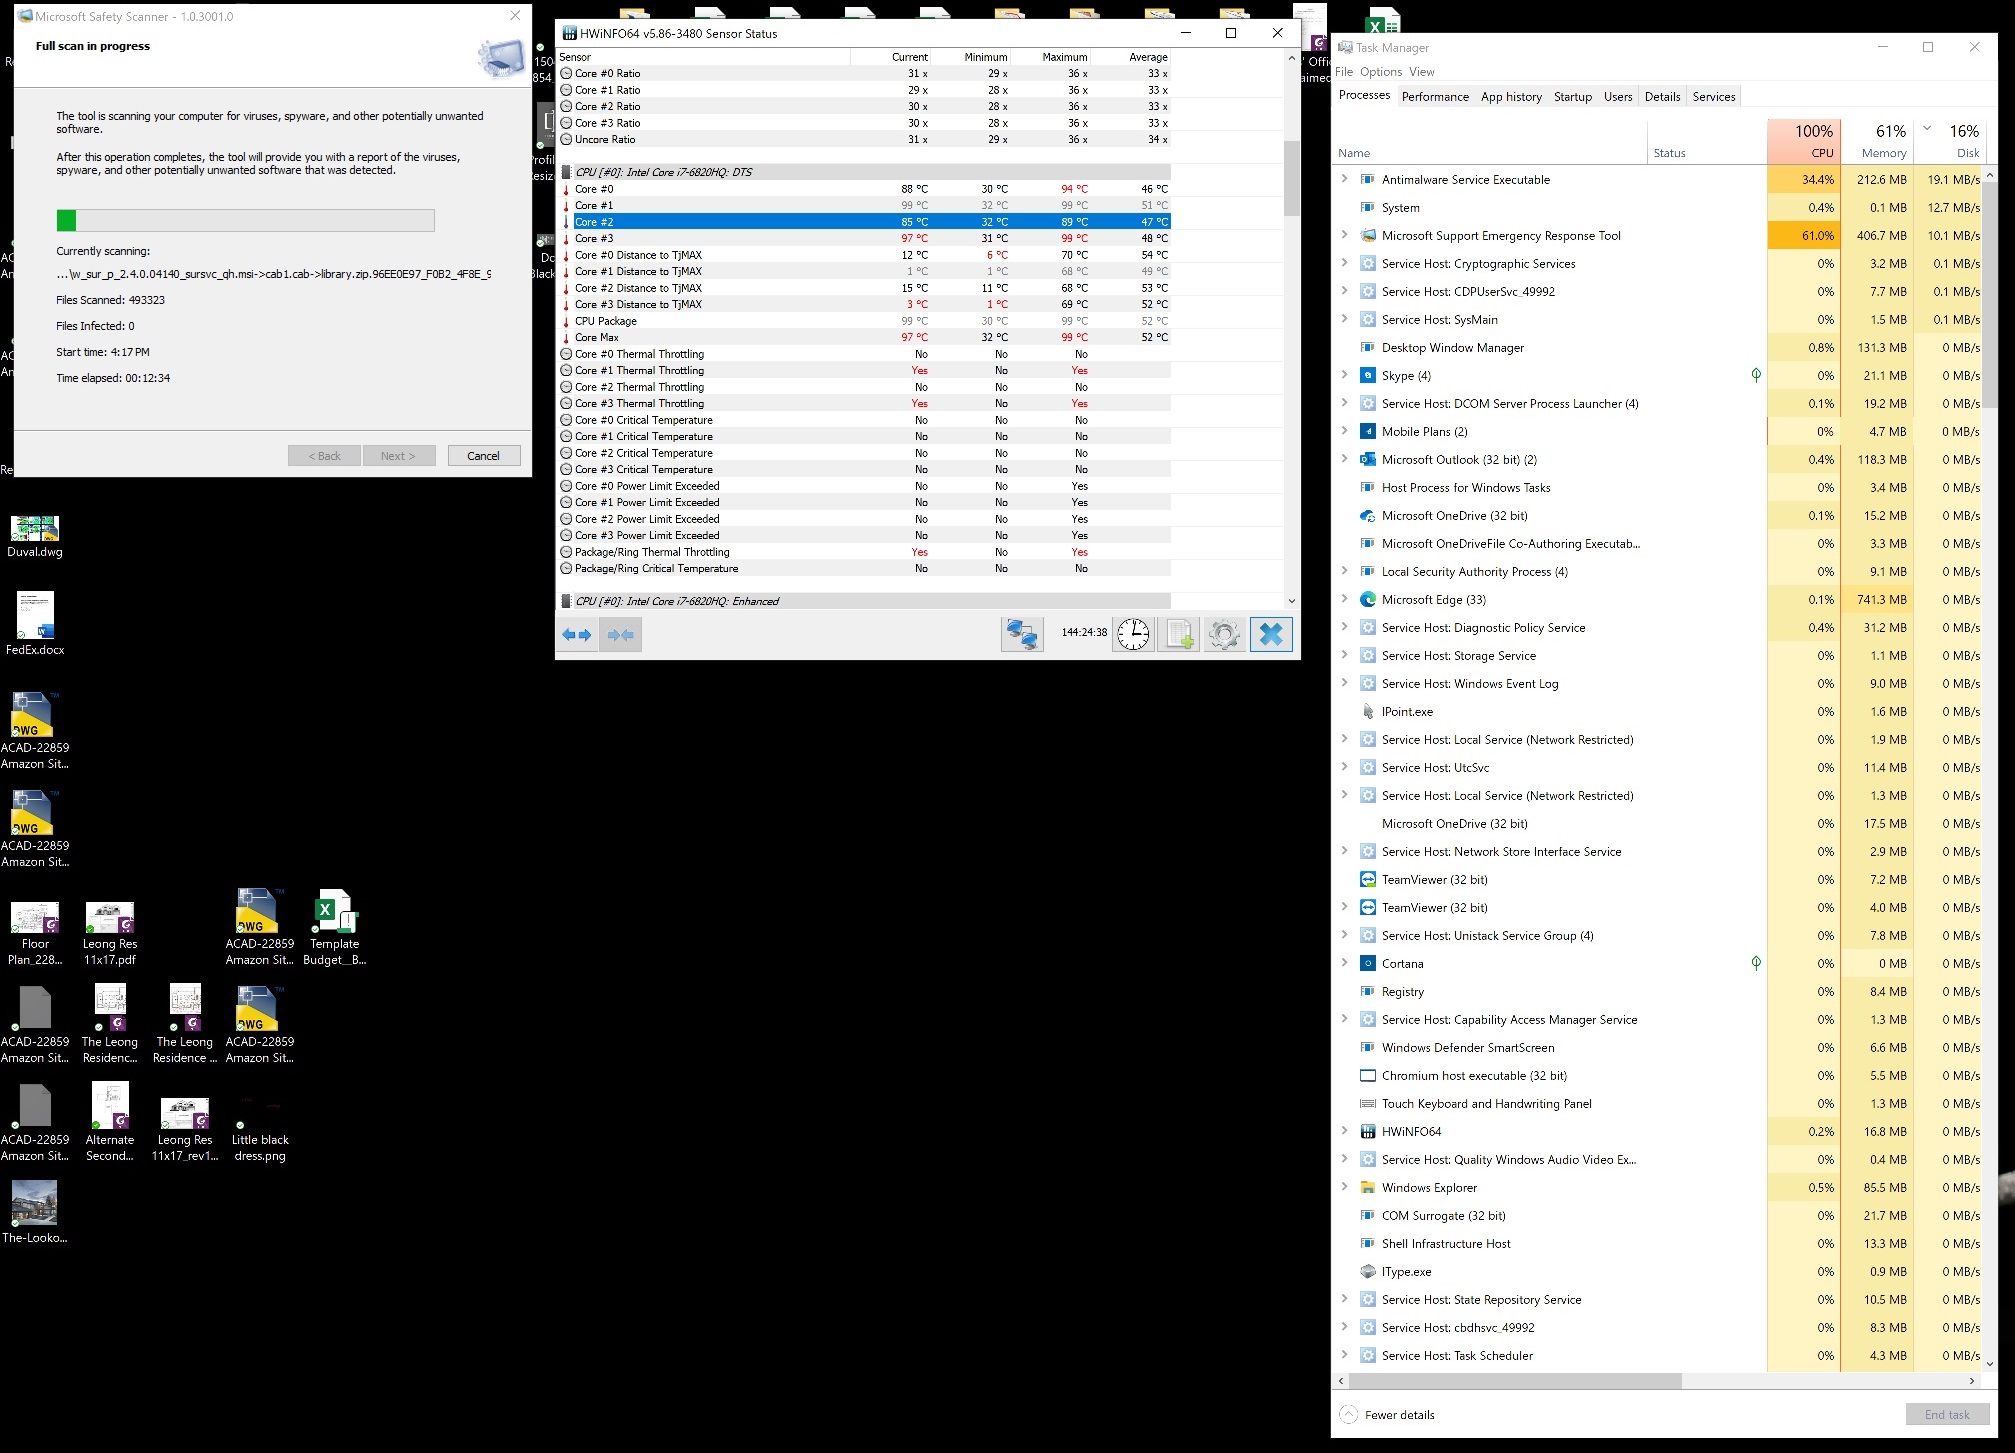Cancel the Microsoft Safety Scanner scan
2015x1453 pixels.
tap(483, 455)
